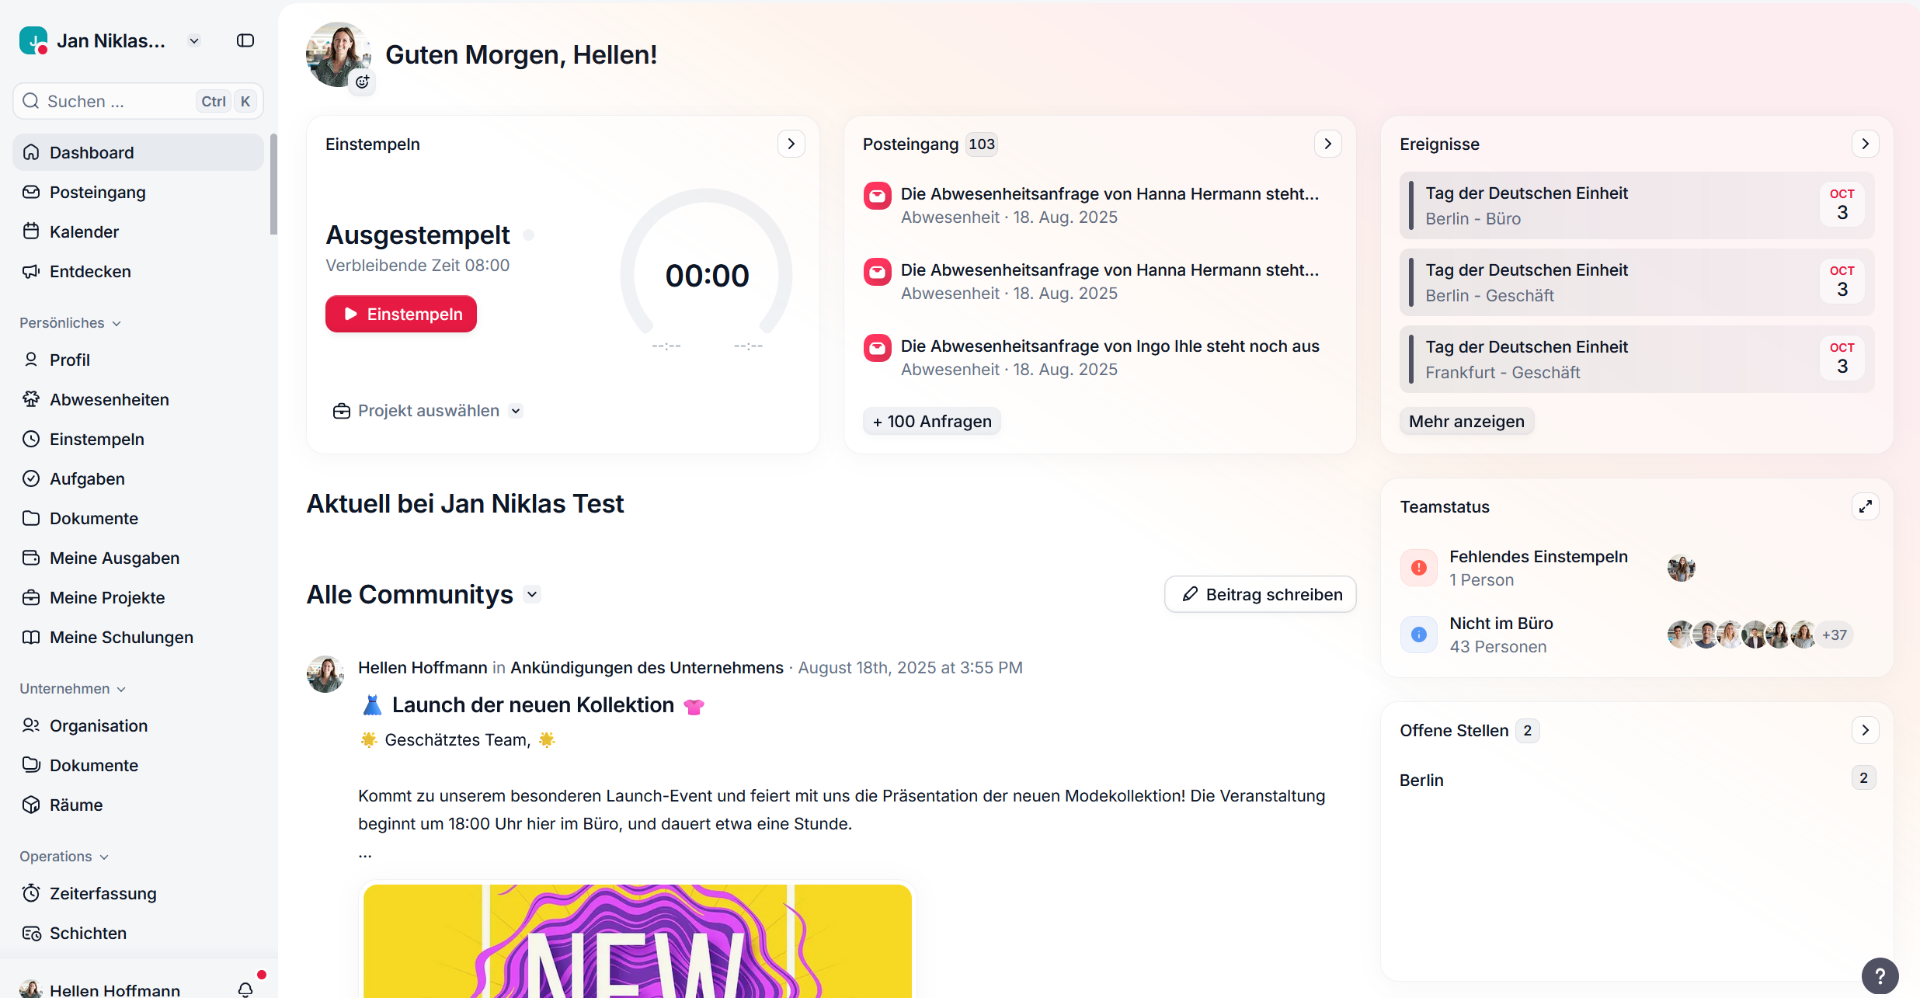Click the Beitrag schreiben button
Image resolution: width=1920 pixels, height=998 pixels.
point(1260,595)
